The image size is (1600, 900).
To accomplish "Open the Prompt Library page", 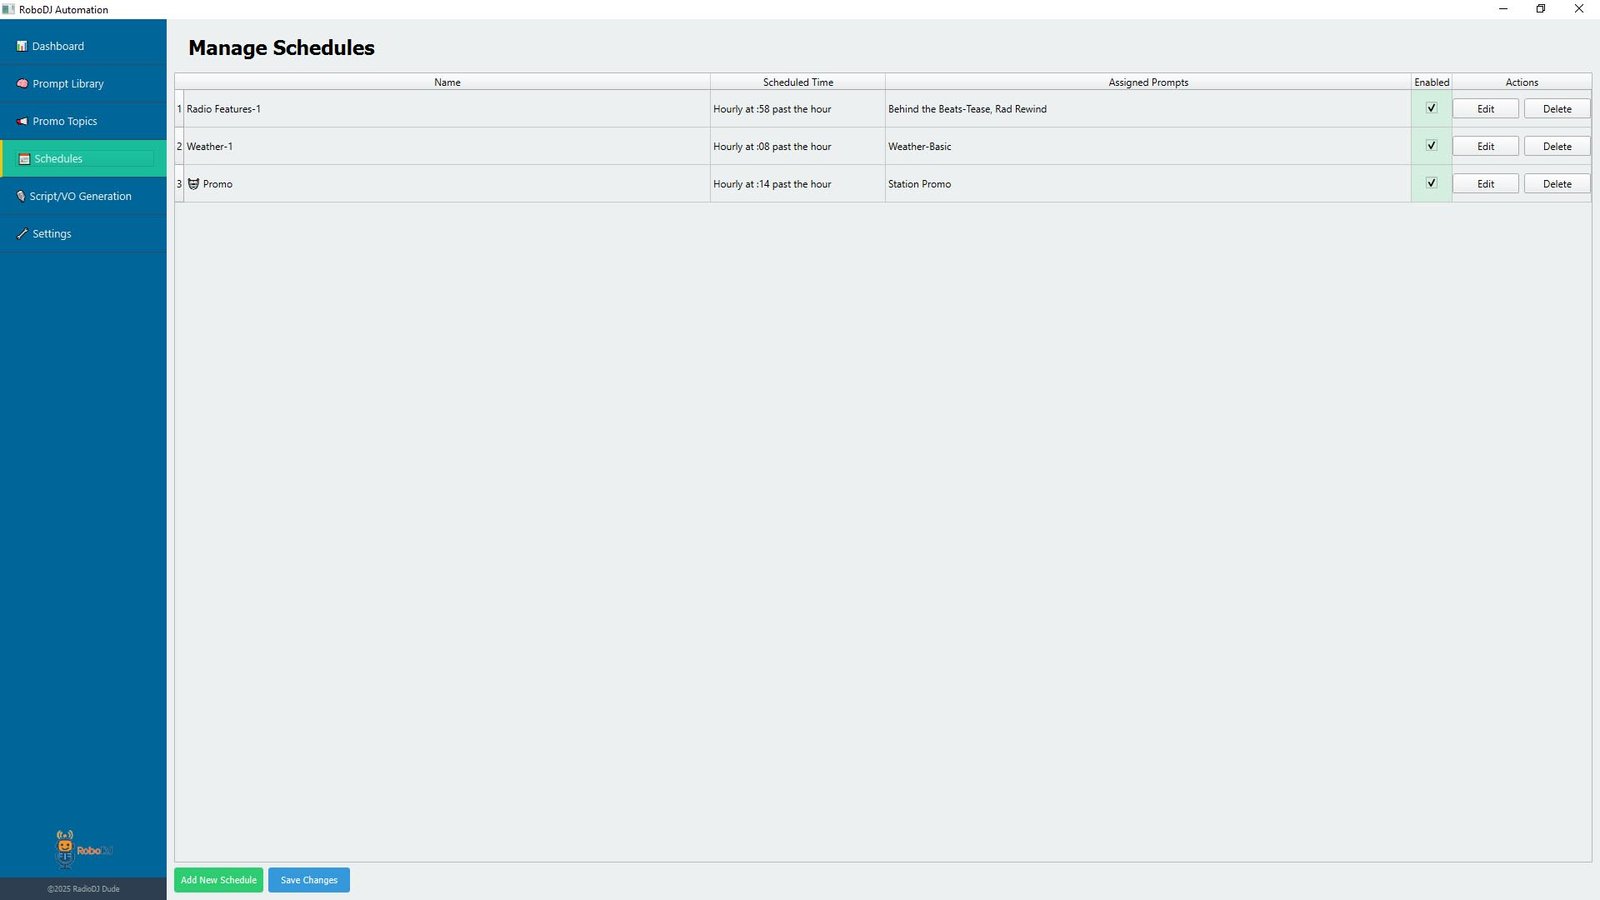I will (x=68, y=84).
